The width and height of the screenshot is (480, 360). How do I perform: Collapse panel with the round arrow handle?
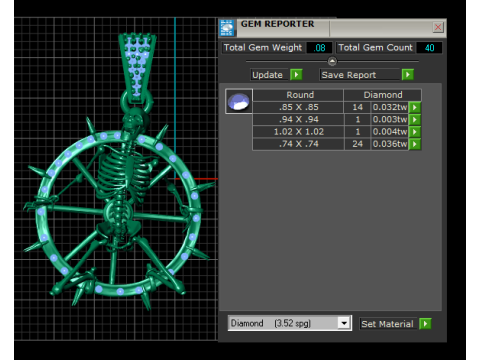click(332, 61)
